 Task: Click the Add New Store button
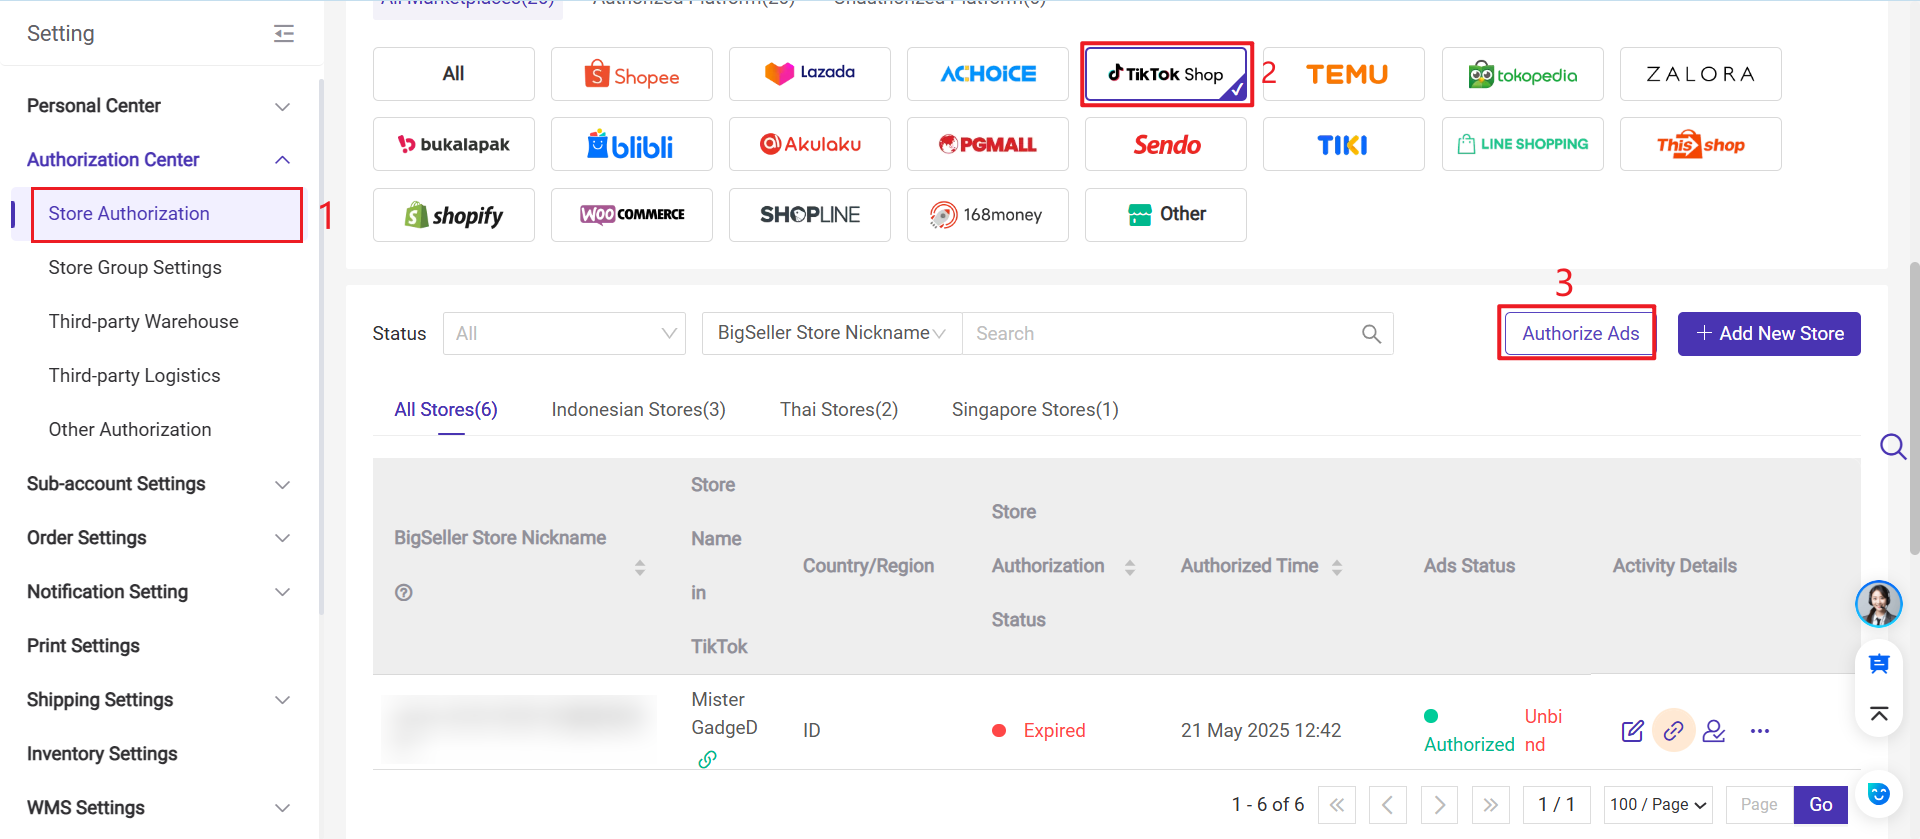tap(1769, 334)
